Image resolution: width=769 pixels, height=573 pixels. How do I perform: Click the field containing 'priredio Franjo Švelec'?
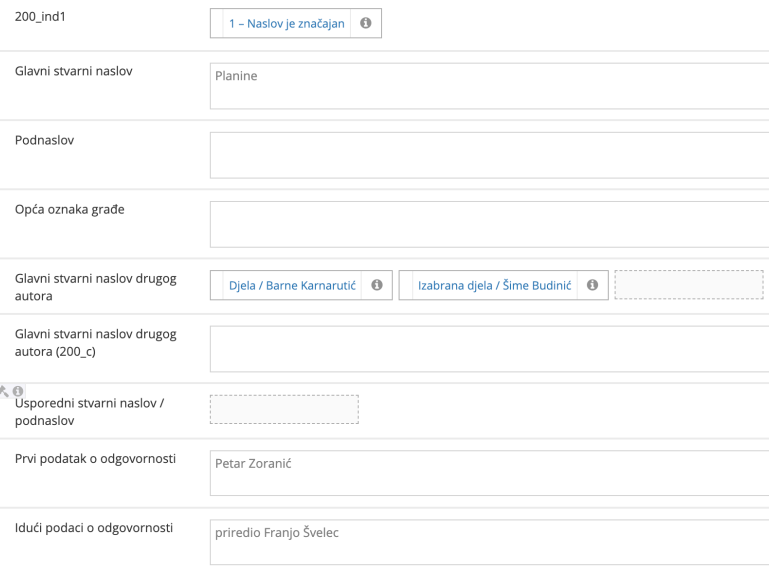489,542
